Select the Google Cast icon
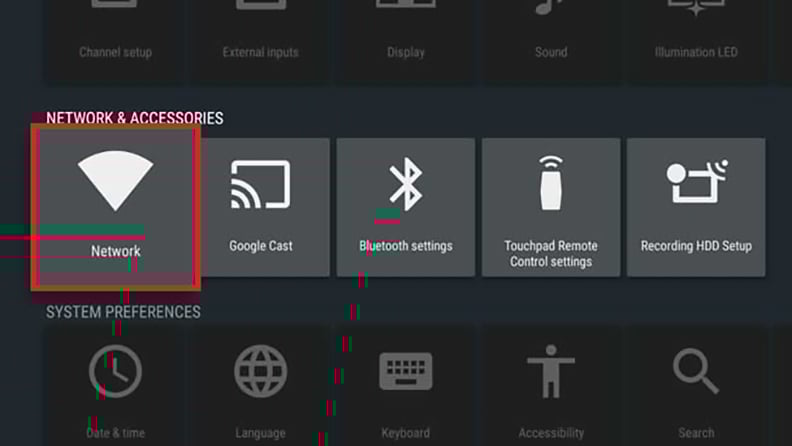 point(261,184)
